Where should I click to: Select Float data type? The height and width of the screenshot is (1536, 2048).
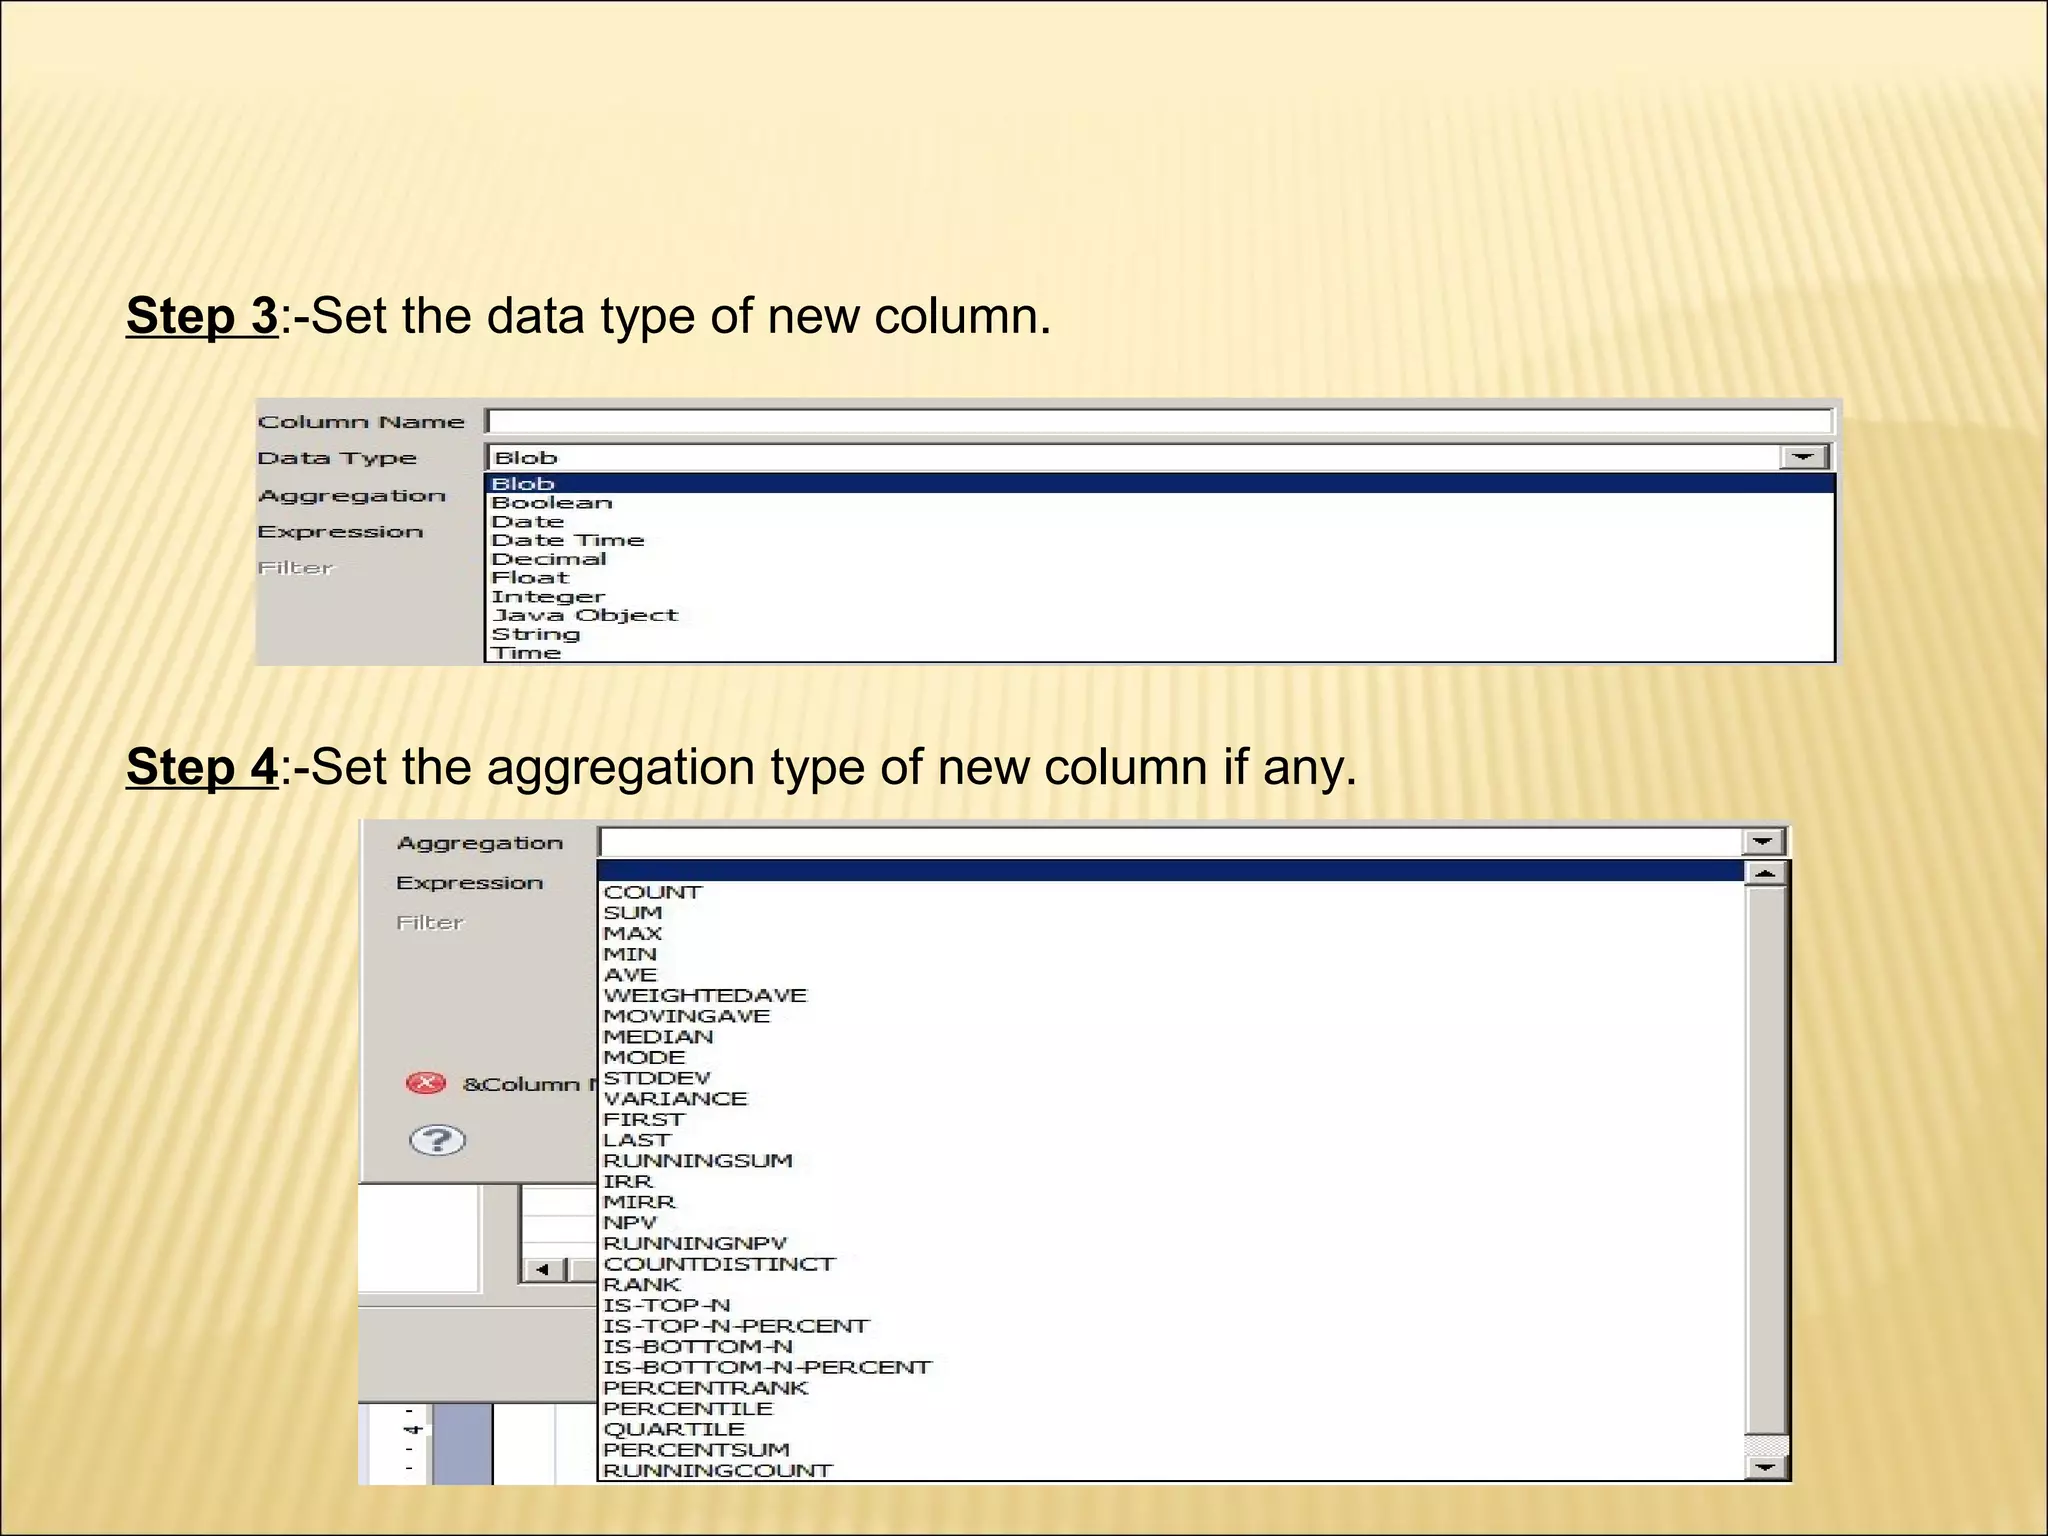pyautogui.click(x=1160, y=578)
